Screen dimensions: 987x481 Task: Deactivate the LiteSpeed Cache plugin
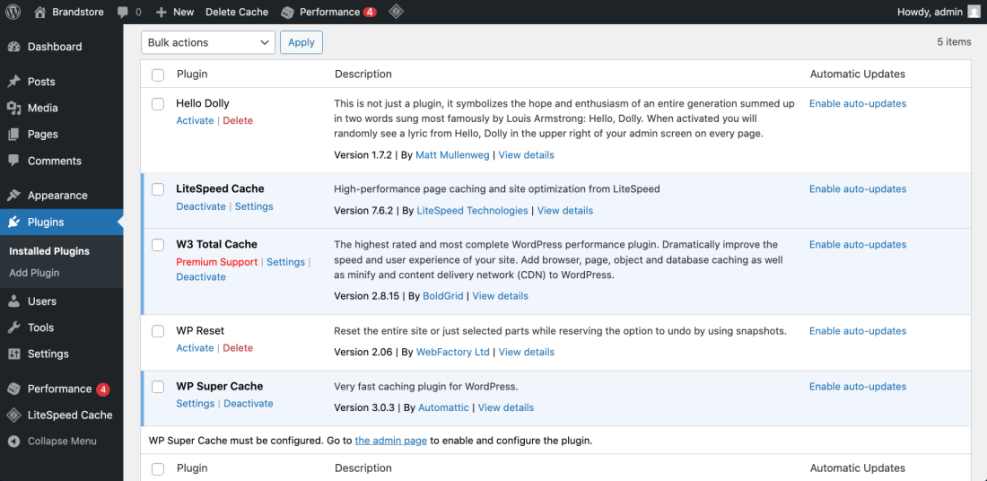201,207
